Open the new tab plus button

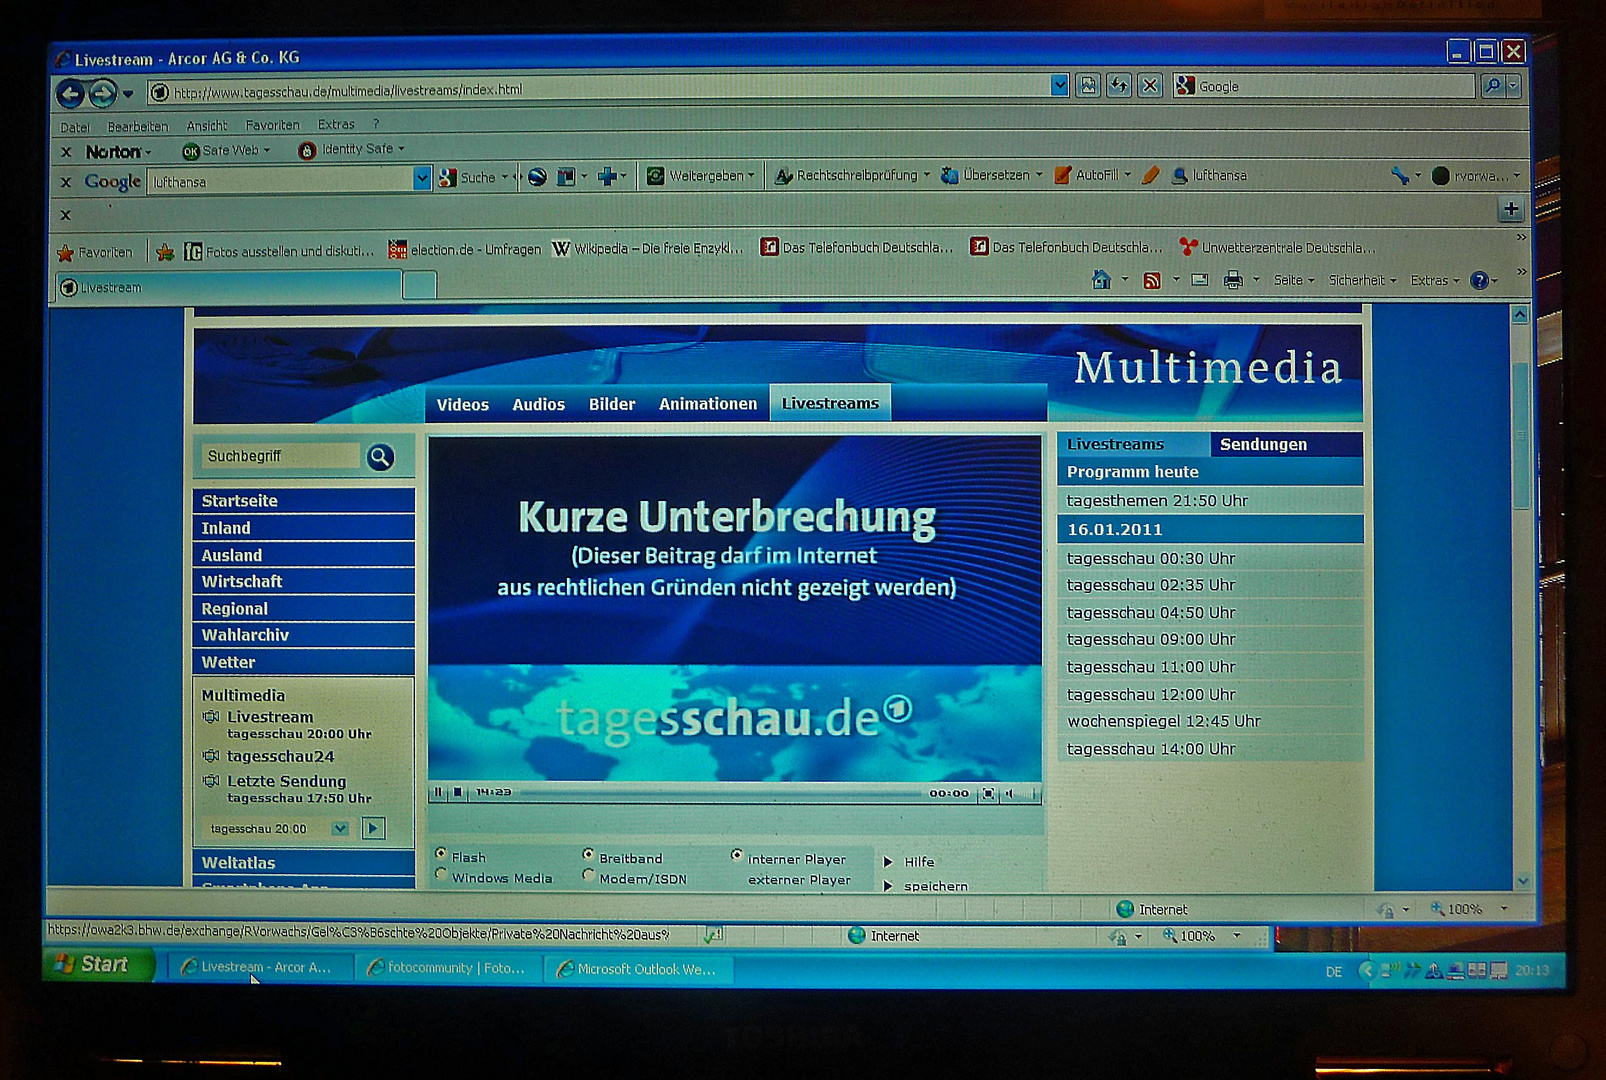[1511, 209]
